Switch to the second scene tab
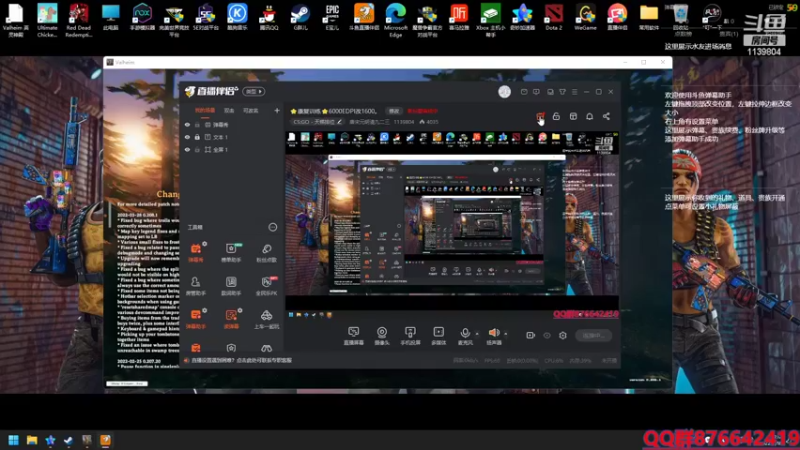The image size is (800, 450). coord(229,110)
